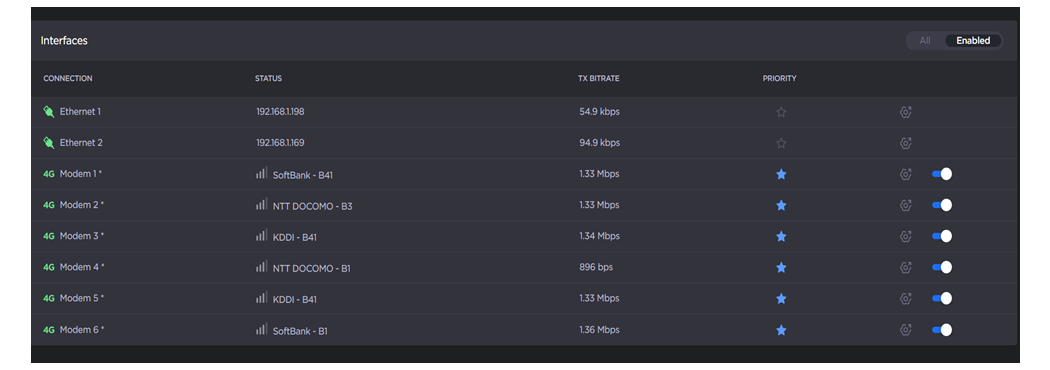This screenshot has width=1050, height=370.
Task: Open settings gear for Modem 1
Action: point(906,175)
